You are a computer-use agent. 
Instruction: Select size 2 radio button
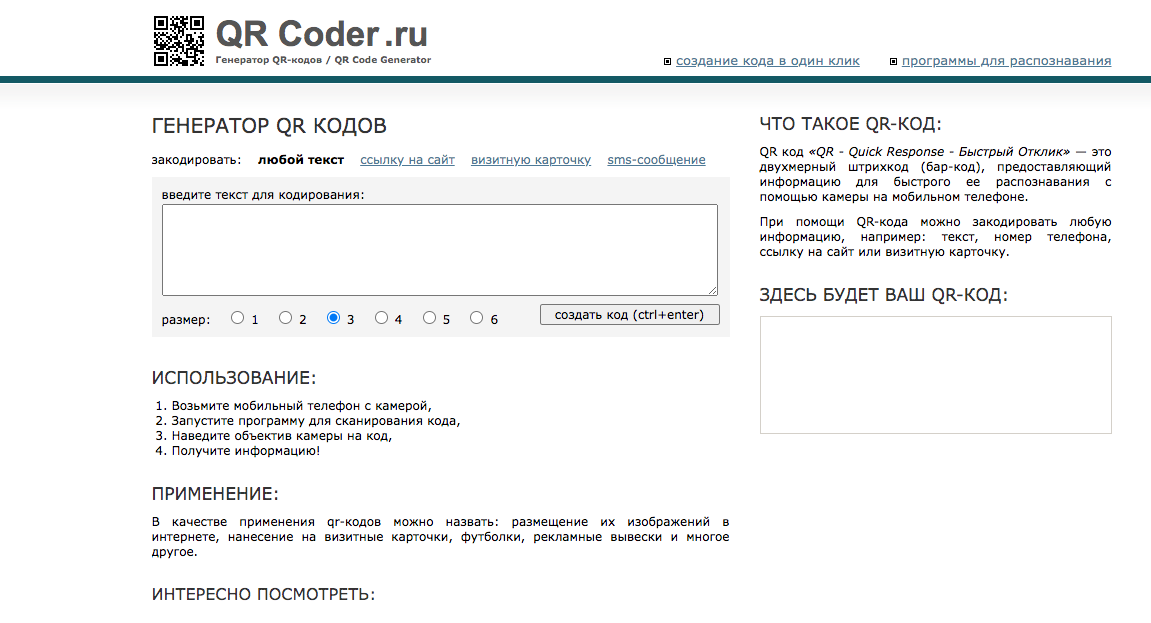286,318
